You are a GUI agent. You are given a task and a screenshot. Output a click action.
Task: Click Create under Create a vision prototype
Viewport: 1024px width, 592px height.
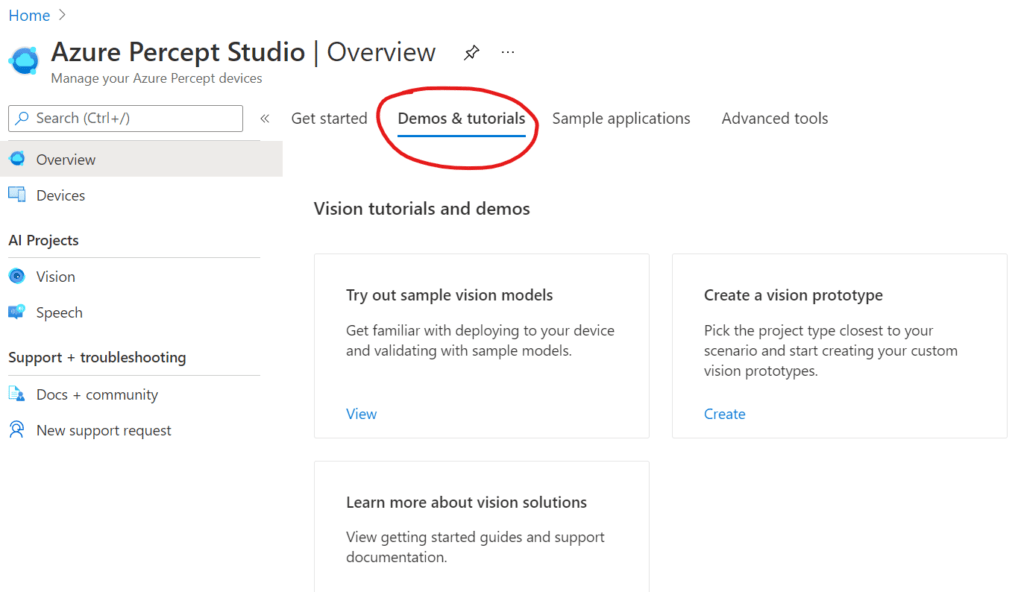click(x=724, y=413)
